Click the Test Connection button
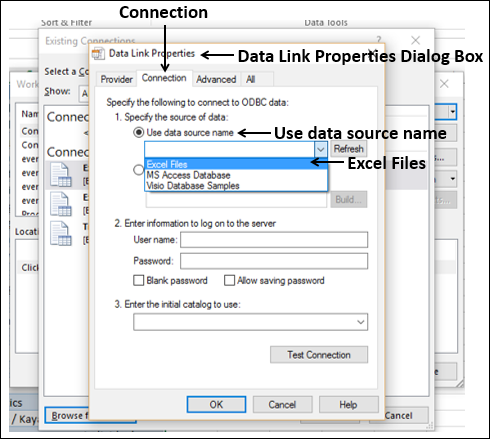Screen dimensions: 490x439 319,355
